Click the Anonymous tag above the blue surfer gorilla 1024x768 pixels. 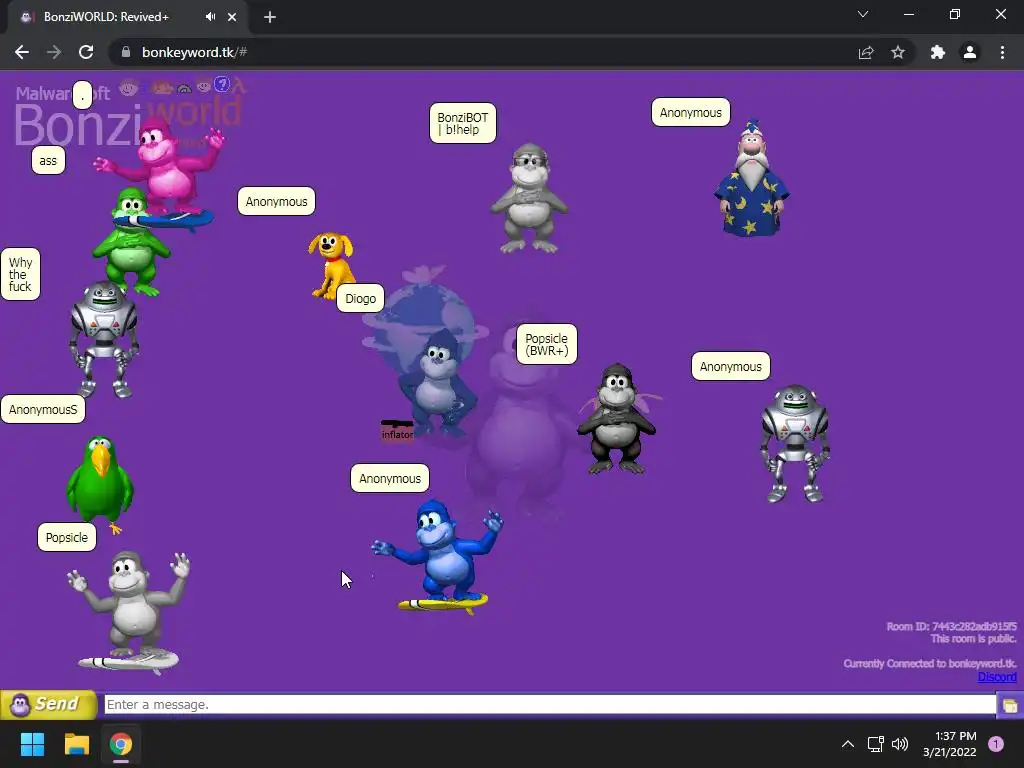[x=390, y=478]
